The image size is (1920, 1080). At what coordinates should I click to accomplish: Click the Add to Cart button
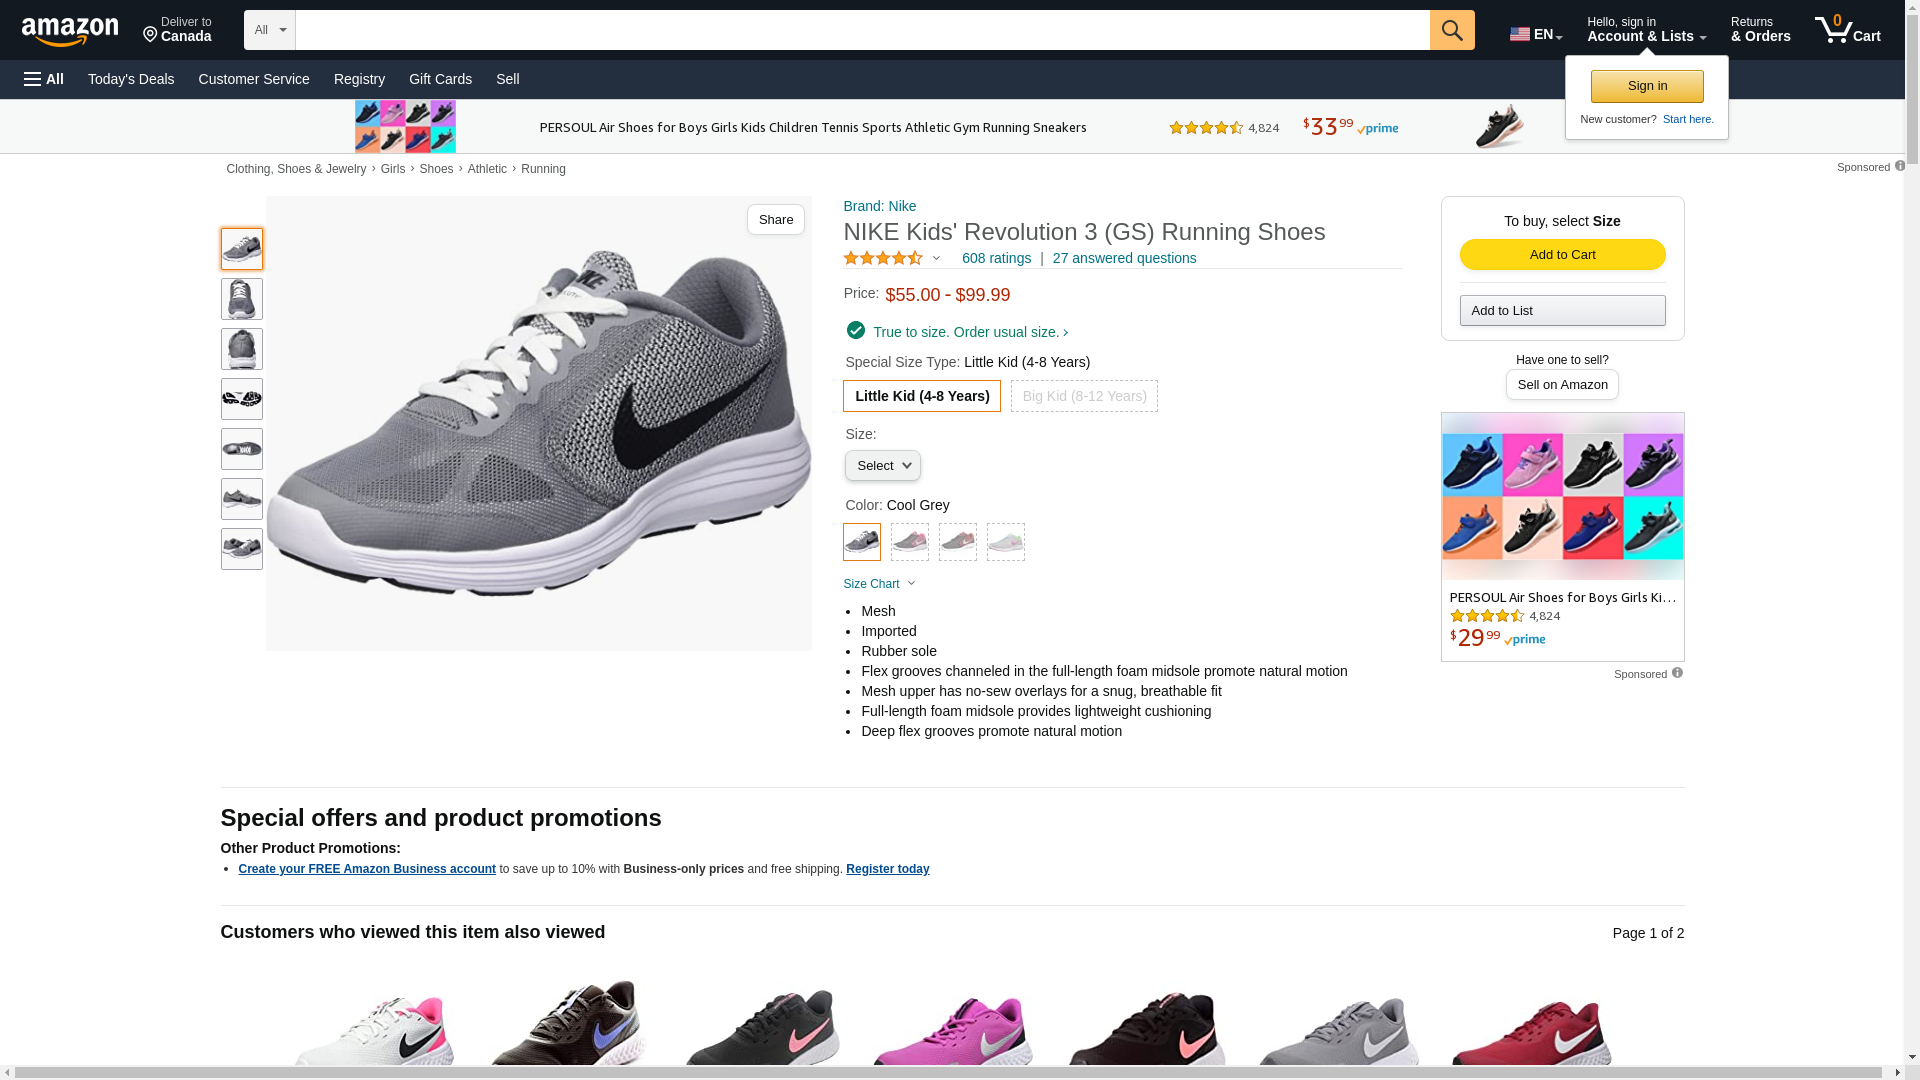pos(1562,254)
